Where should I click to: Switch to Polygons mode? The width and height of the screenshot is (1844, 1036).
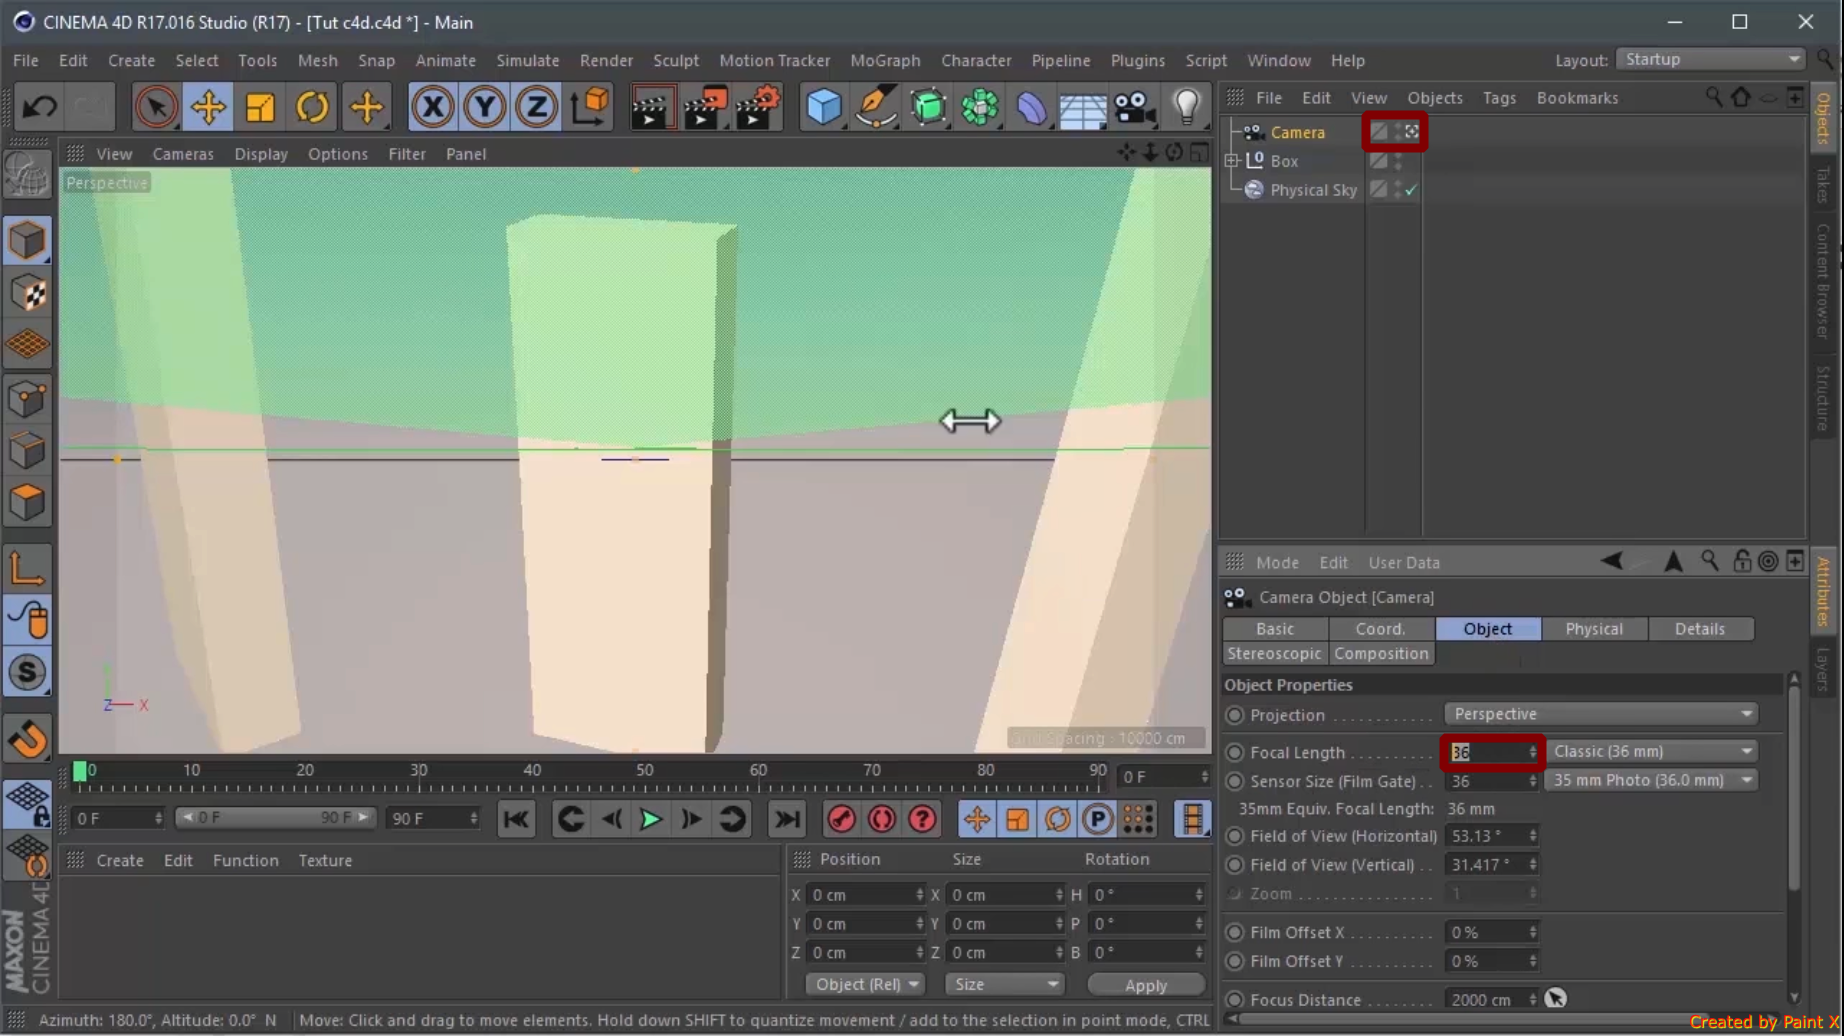[27, 503]
